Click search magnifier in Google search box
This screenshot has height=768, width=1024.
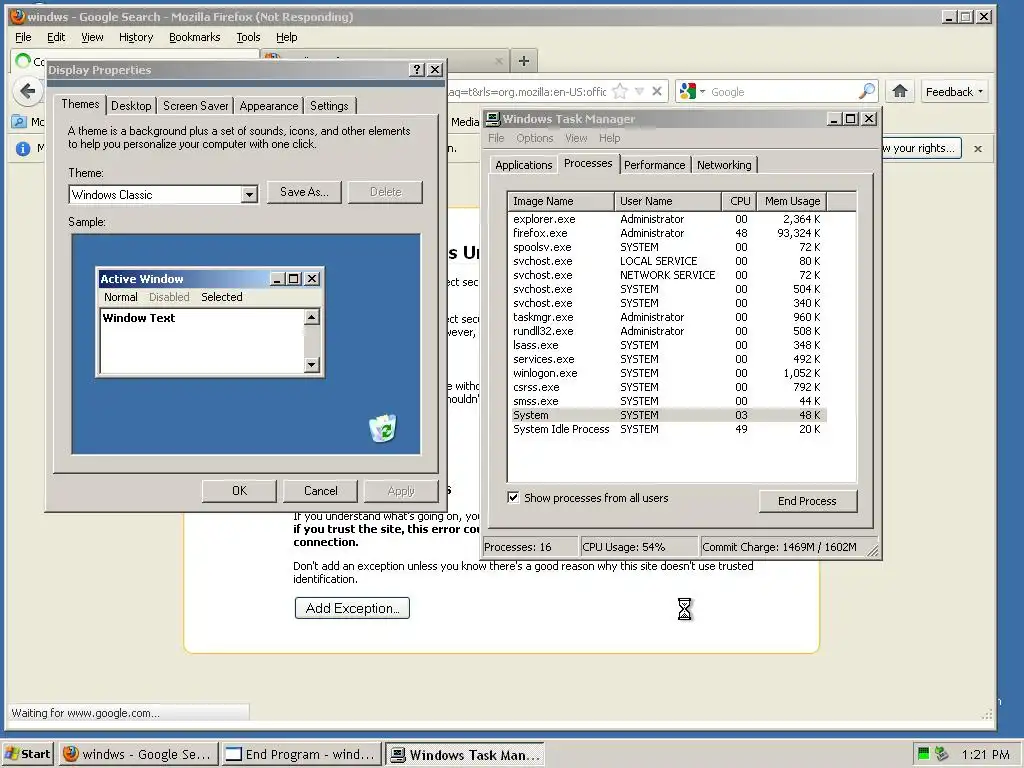(x=867, y=91)
